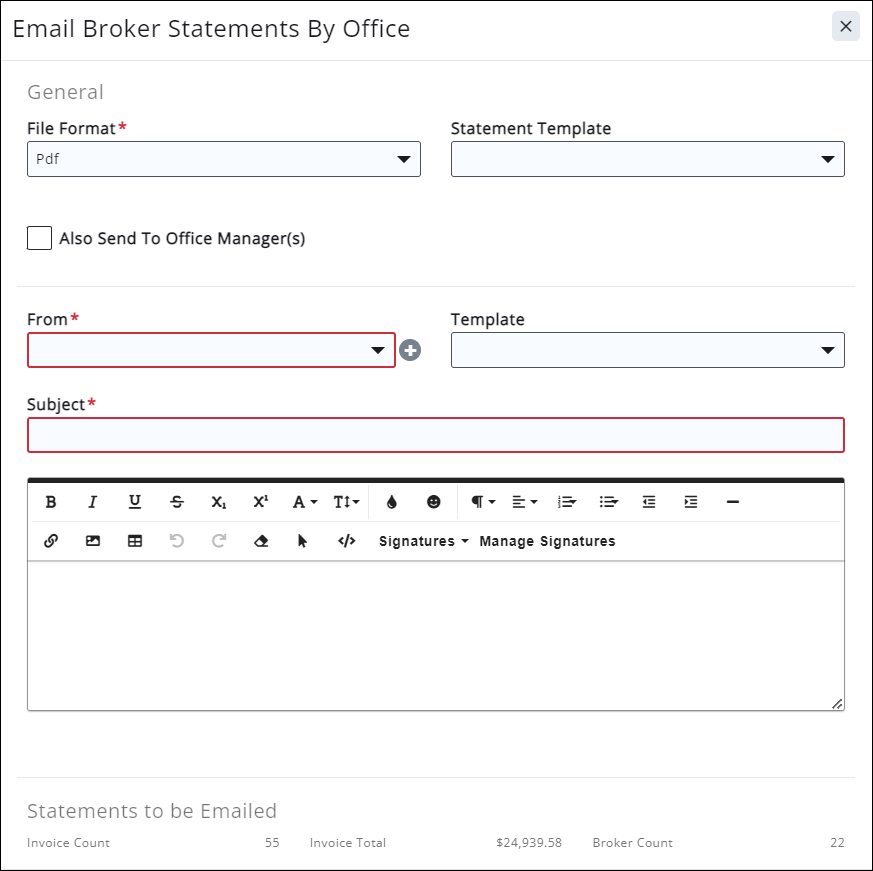Open the emoticons picker
The width and height of the screenshot is (873, 871).
click(x=433, y=502)
